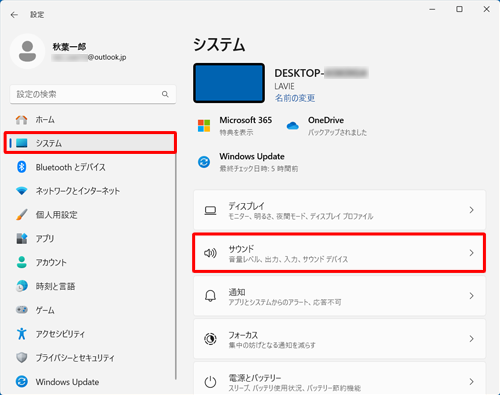Click the 音量レベル、出力、入力 description text
This screenshot has height=395, width=500.
288,259
